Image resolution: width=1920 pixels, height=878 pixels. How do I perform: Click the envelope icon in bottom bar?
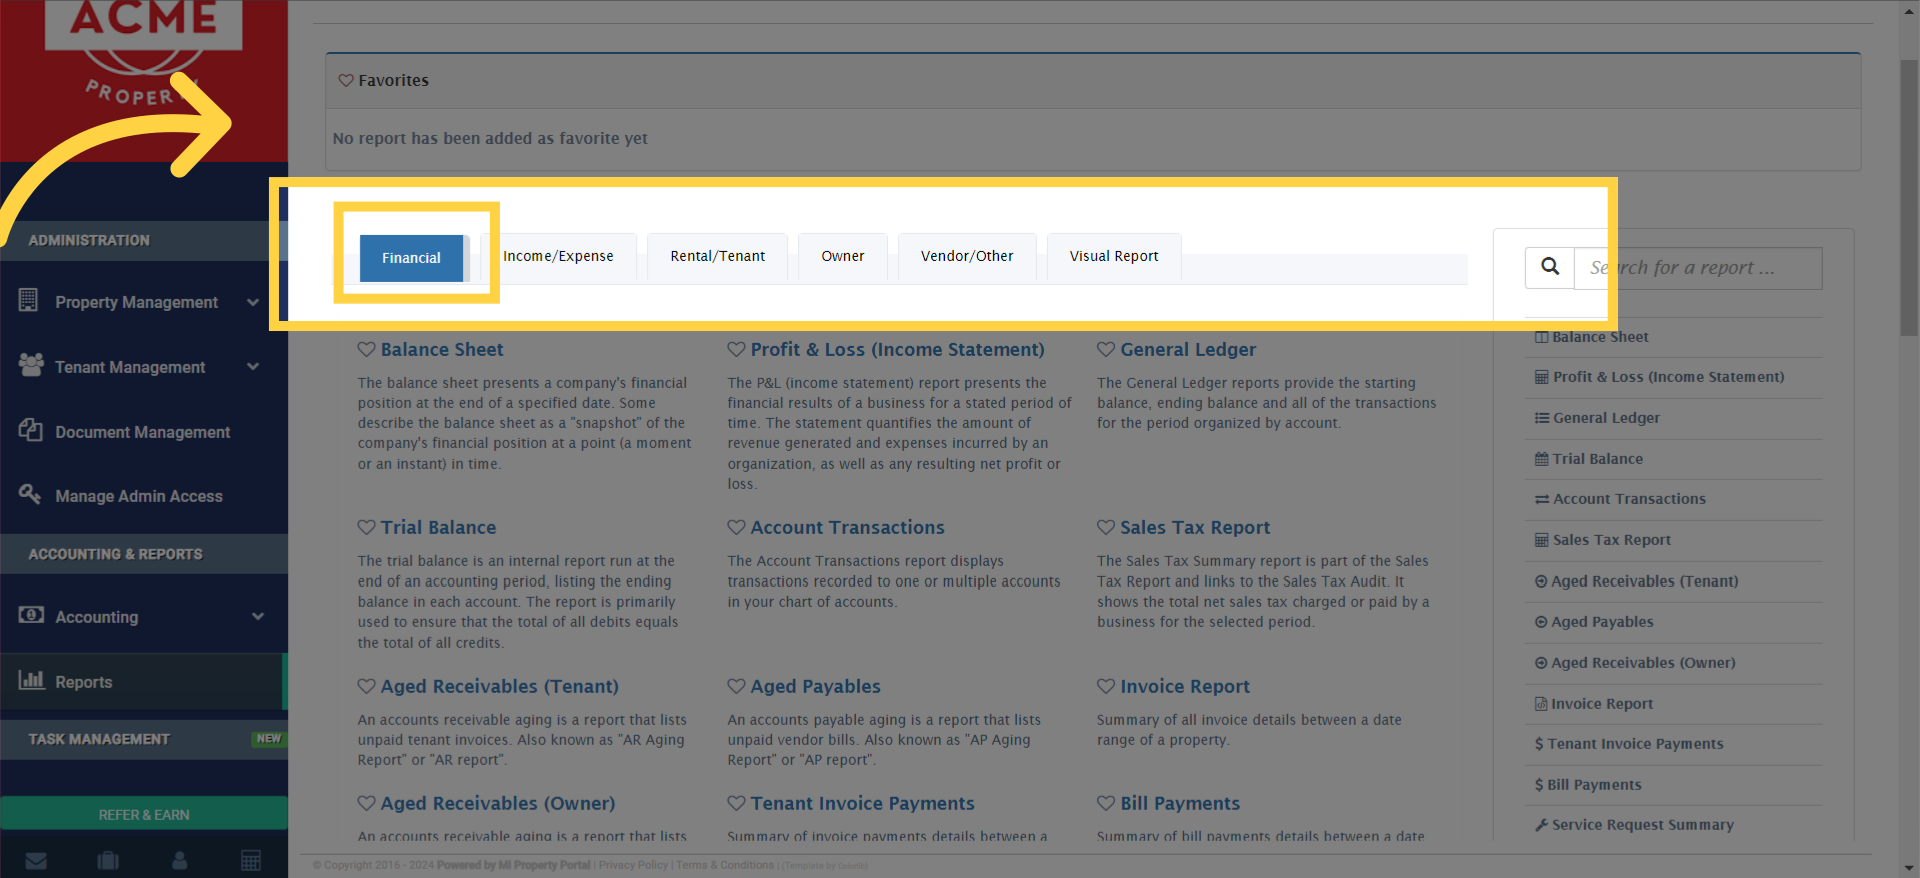(x=36, y=861)
